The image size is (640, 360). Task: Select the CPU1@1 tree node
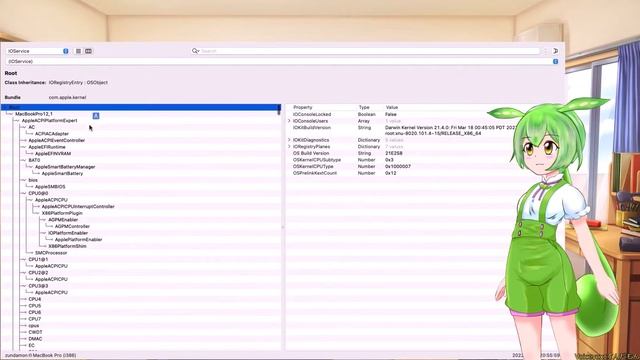click(38, 259)
